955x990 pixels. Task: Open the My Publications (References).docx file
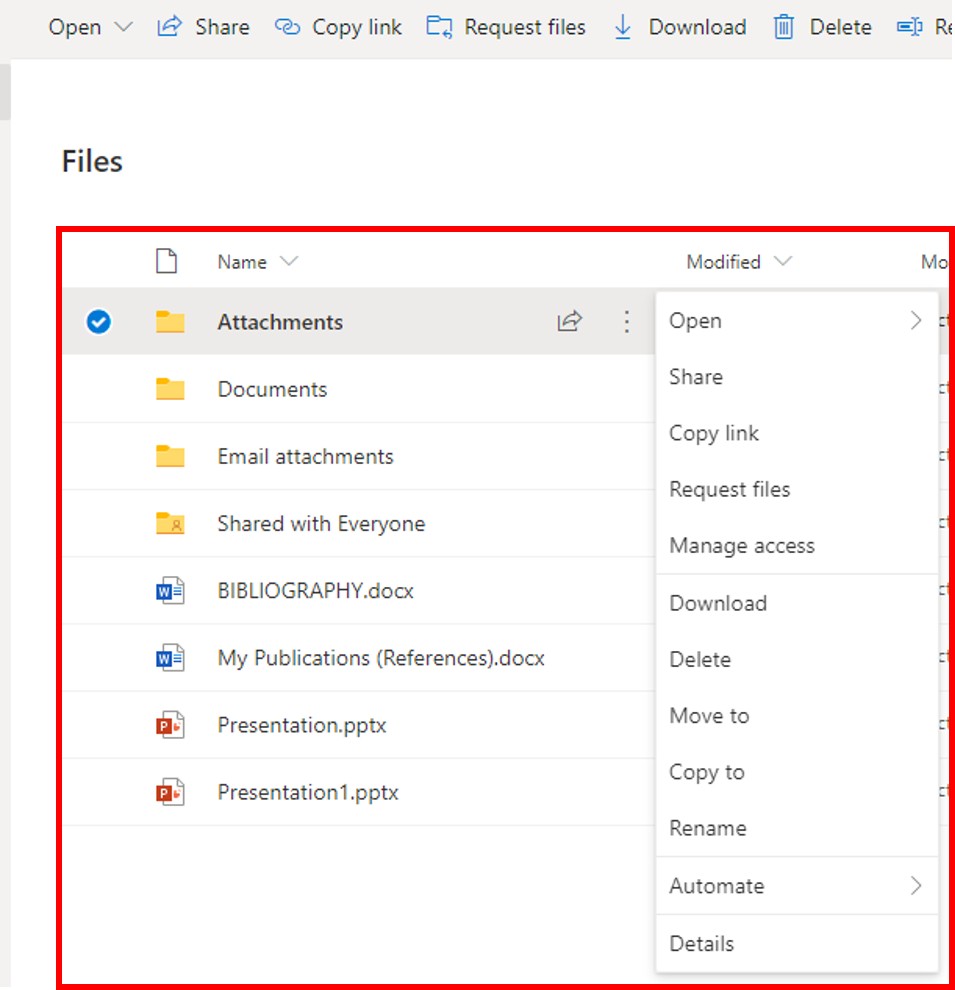381,658
